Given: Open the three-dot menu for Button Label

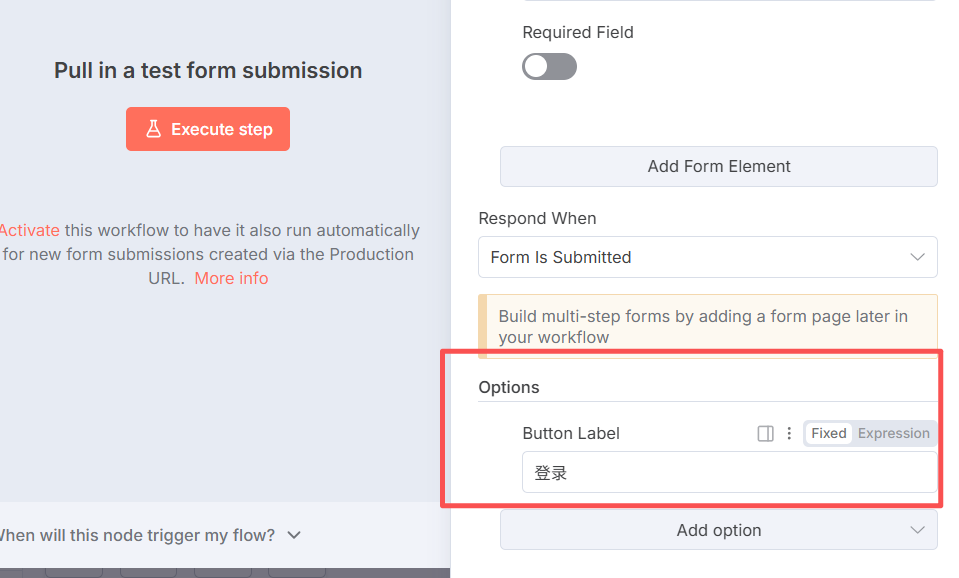Looking at the screenshot, I should pyautogui.click(x=789, y=434).
